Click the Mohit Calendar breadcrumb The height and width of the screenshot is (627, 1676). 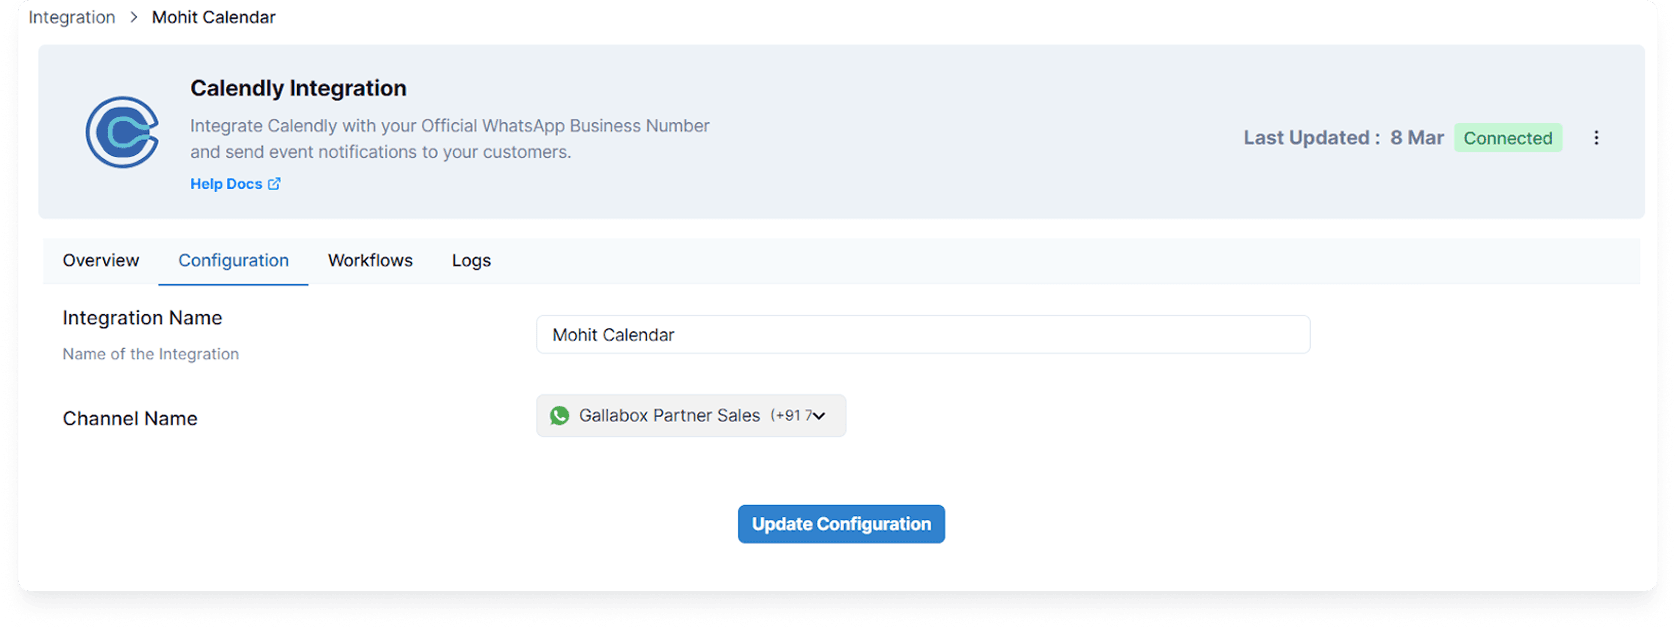[214, 17]
